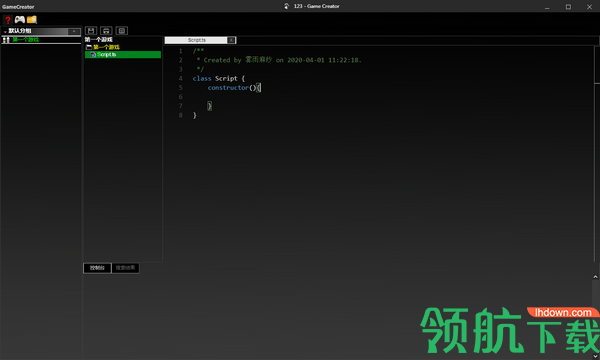
Task: Click the gamepad icon in the top toolbar
Action: tap(20, 20)
